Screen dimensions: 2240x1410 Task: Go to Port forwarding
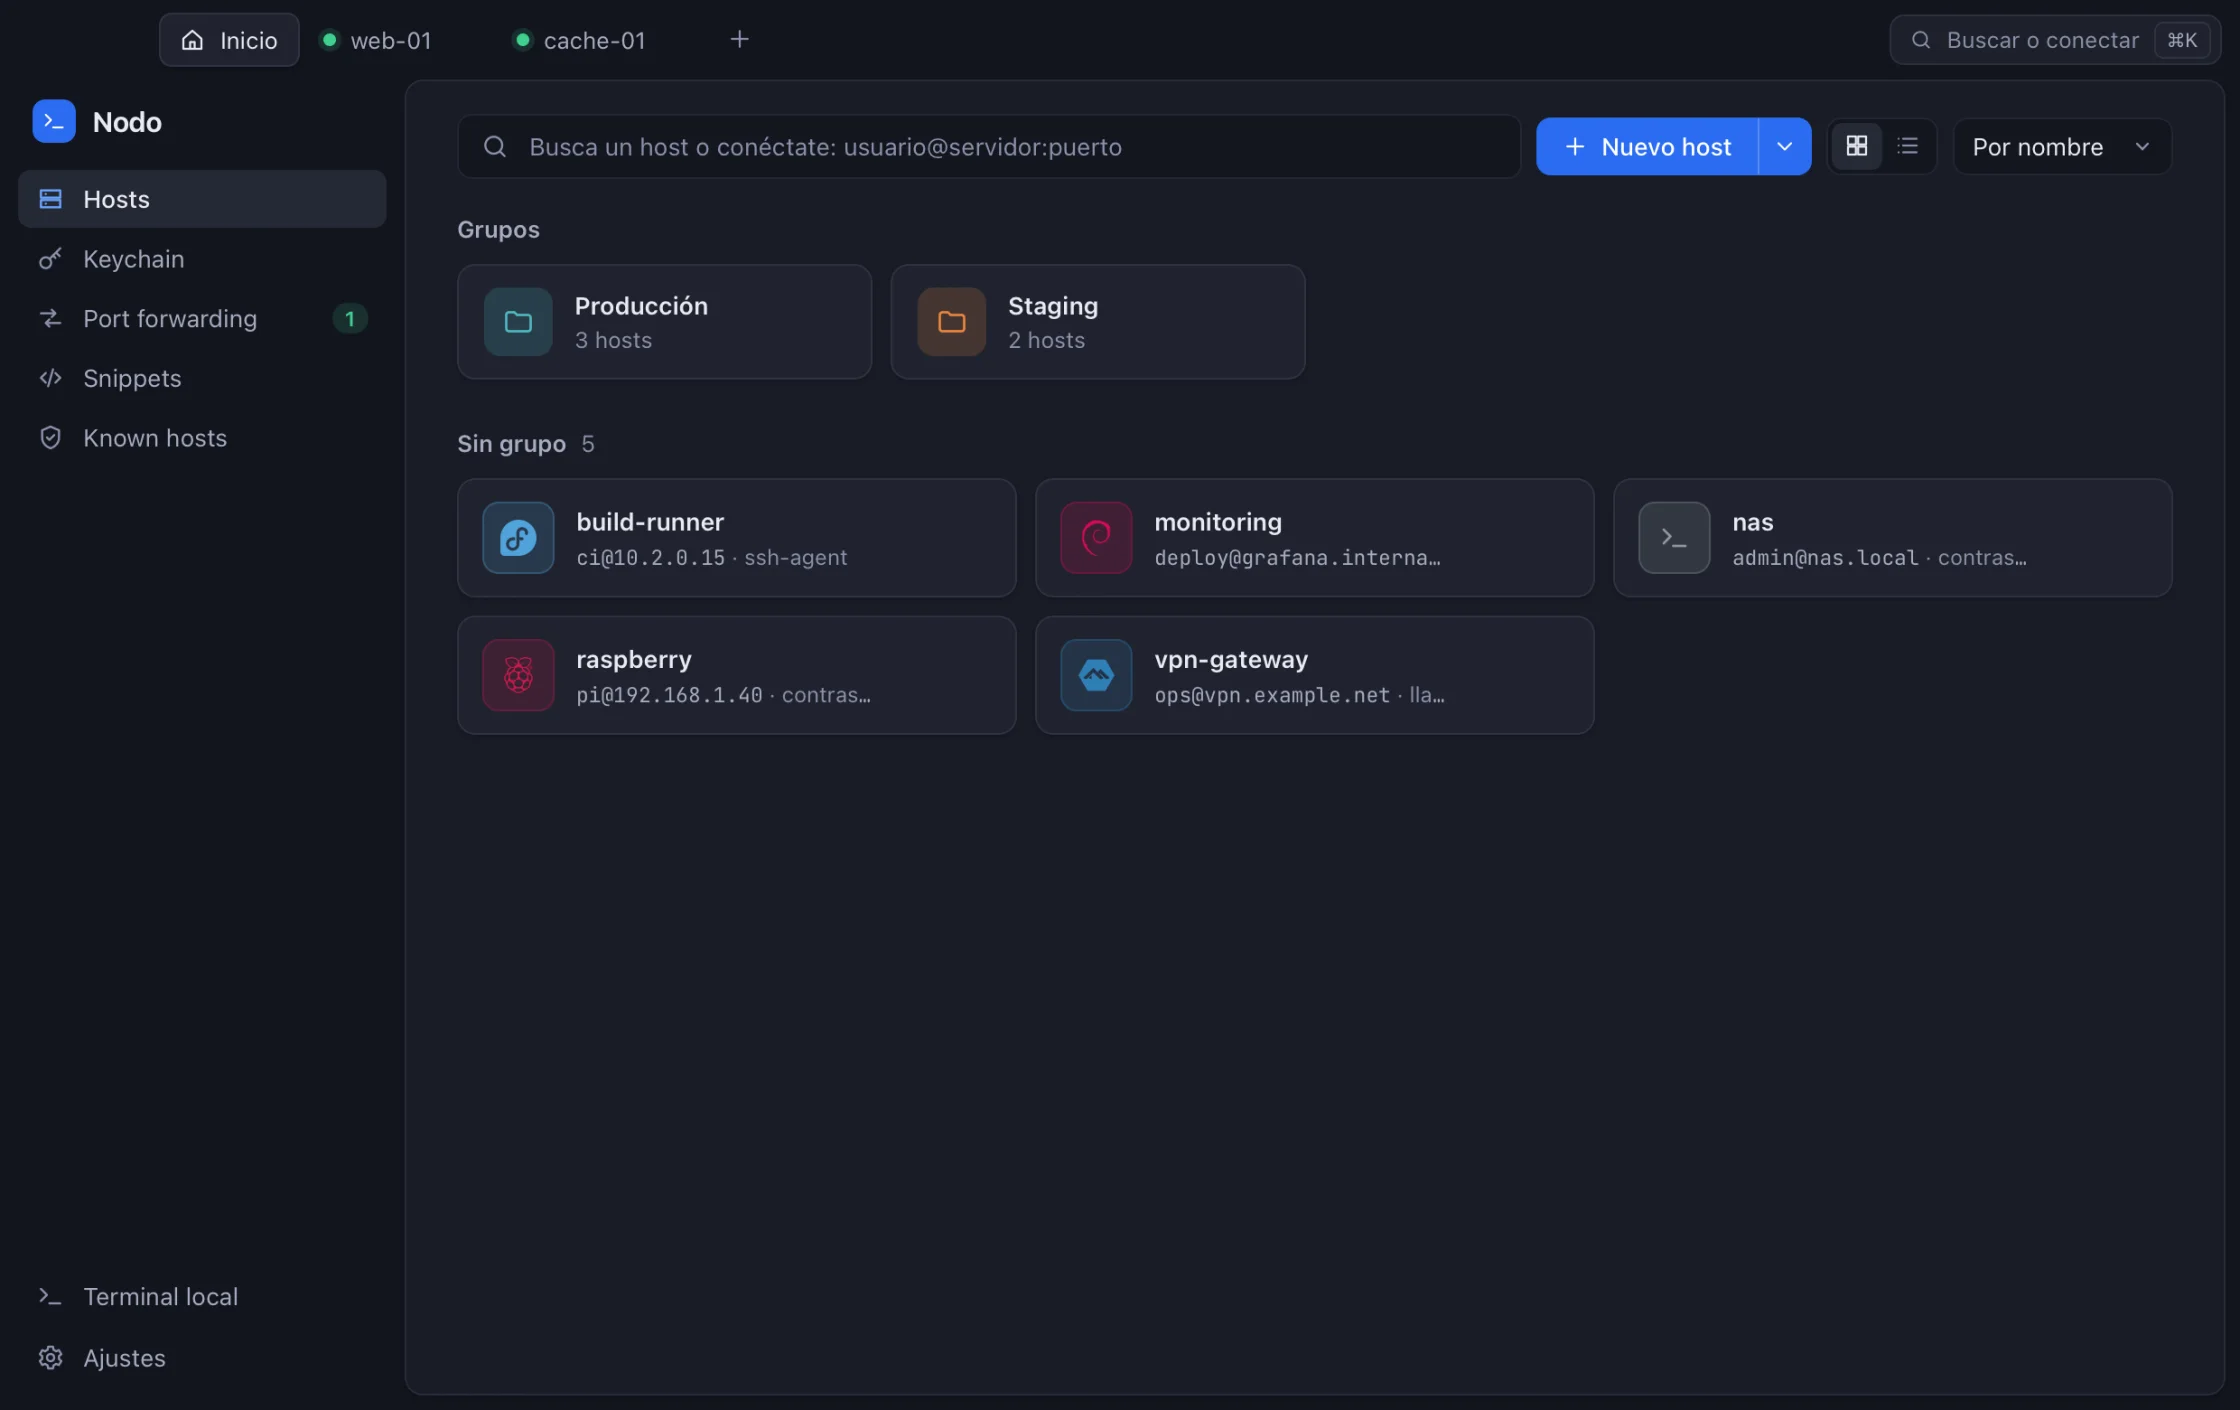pos(202,318)
